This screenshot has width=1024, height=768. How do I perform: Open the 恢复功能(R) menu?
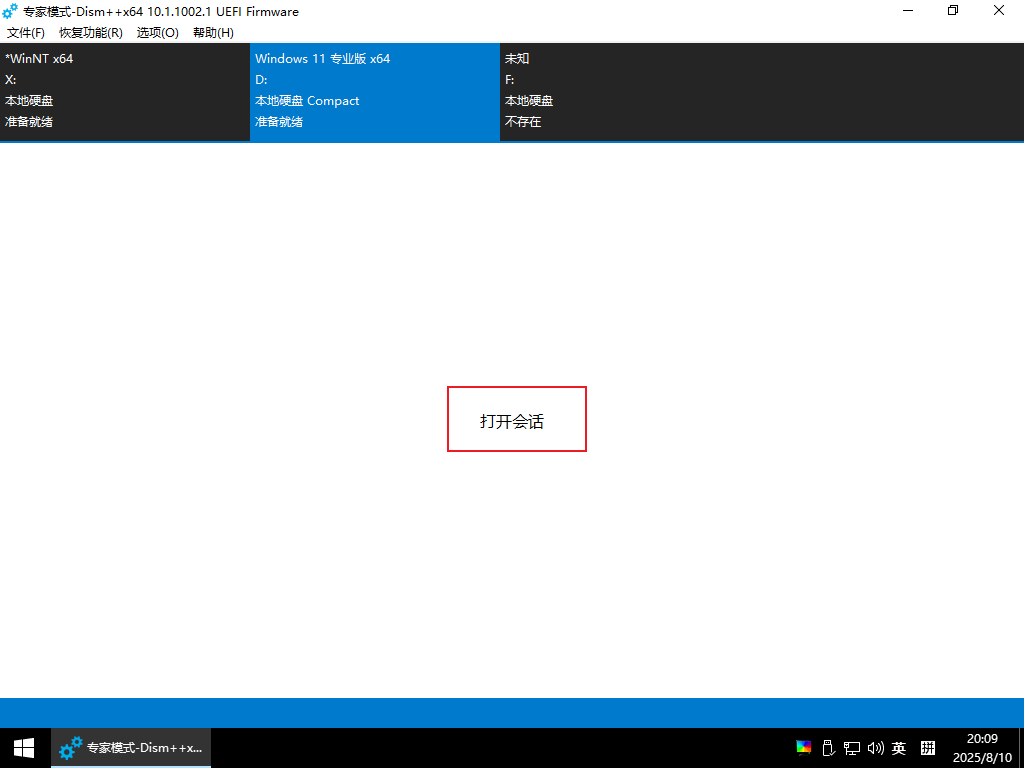coord(91,33)
